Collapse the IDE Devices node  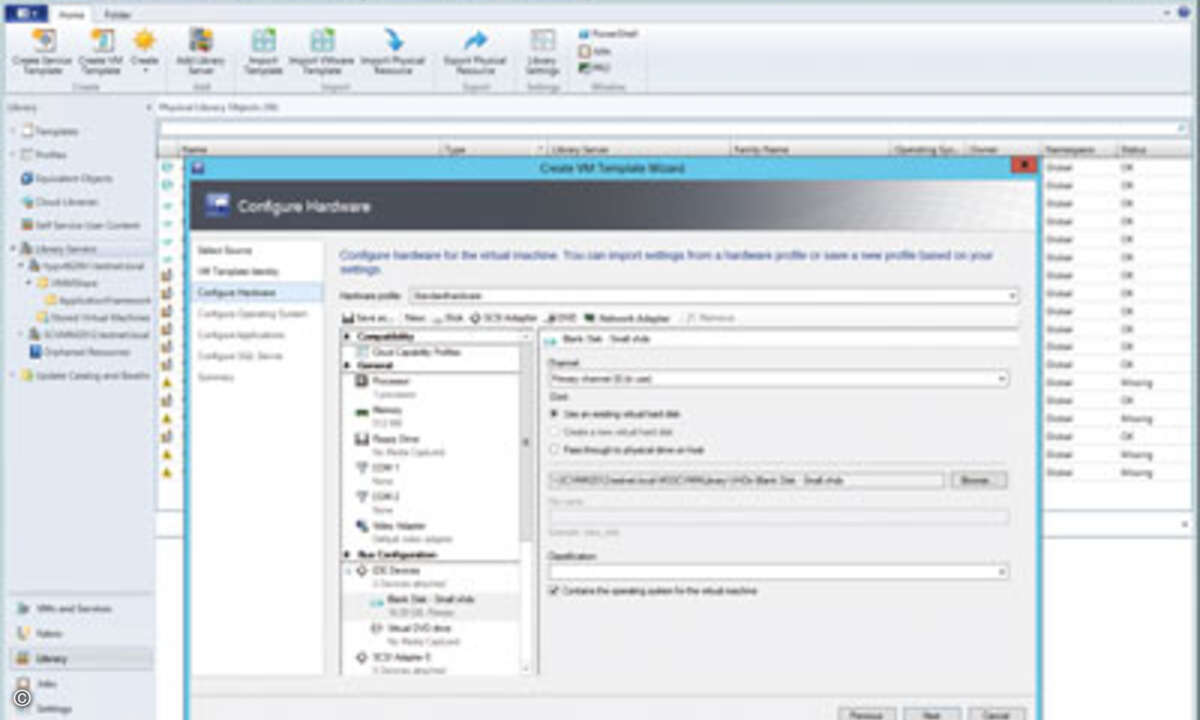coord(349,570)
